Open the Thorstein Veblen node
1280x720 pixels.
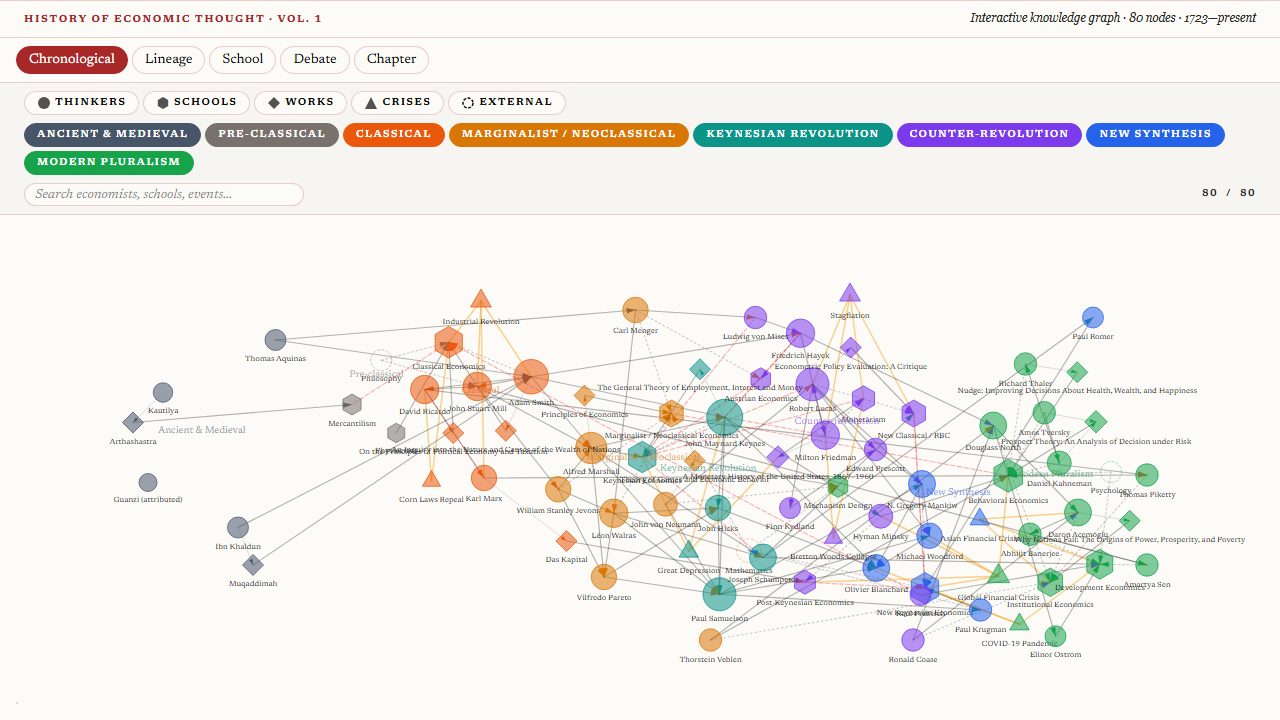click(710, 640)
